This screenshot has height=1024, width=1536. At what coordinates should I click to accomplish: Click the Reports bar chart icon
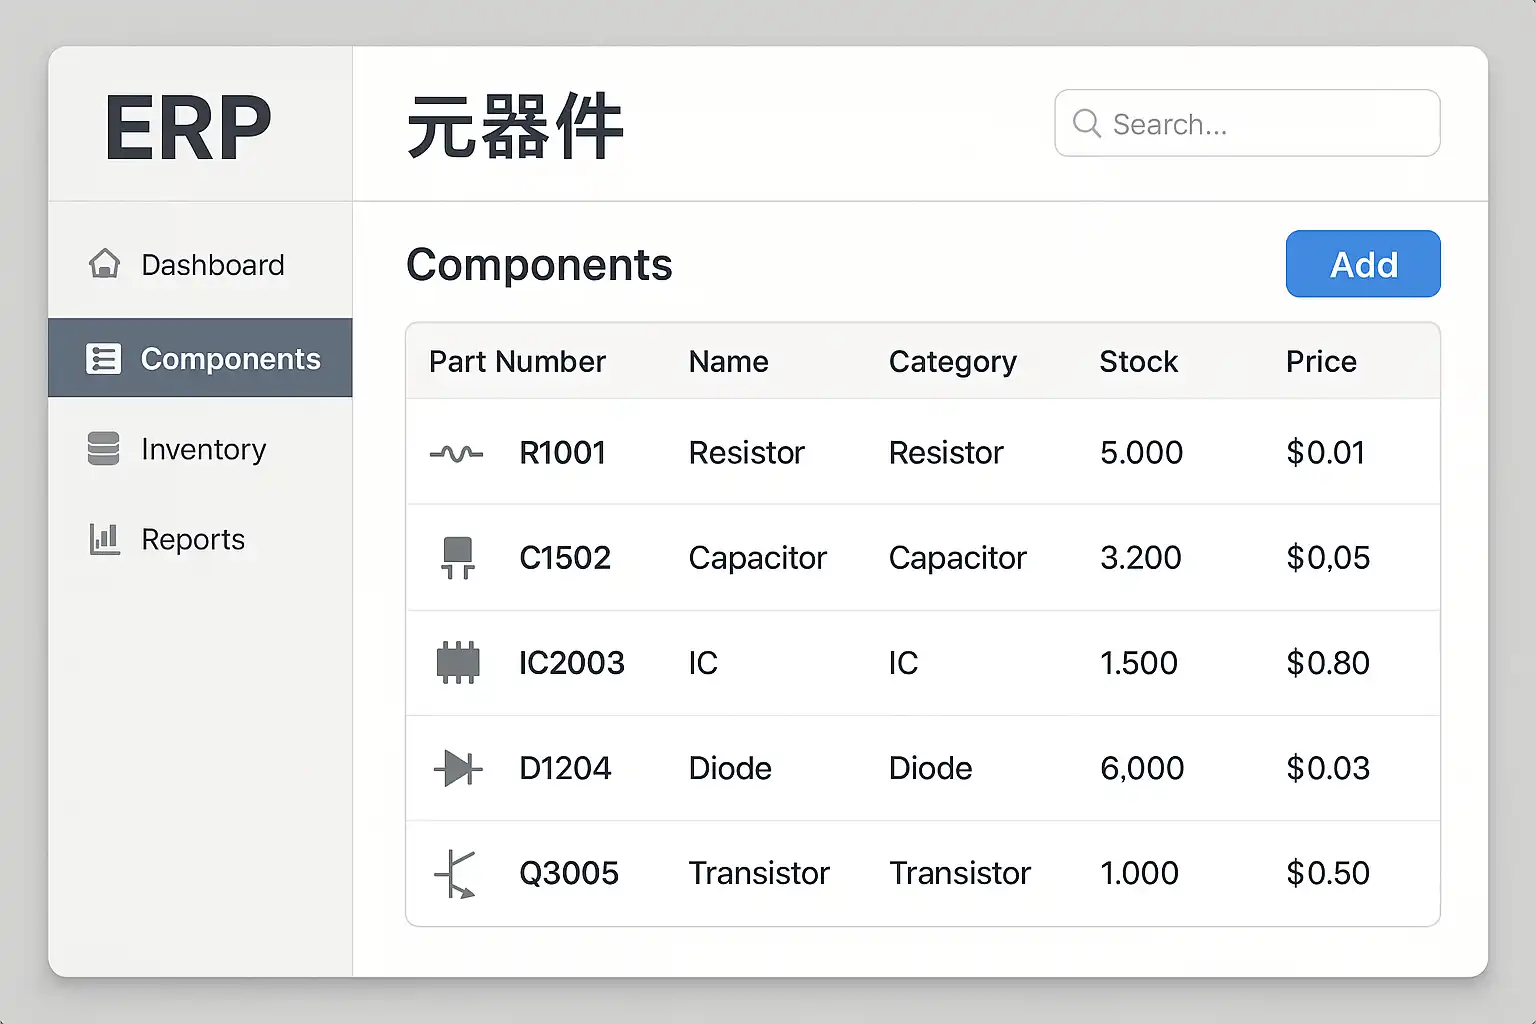pos(104,539)
